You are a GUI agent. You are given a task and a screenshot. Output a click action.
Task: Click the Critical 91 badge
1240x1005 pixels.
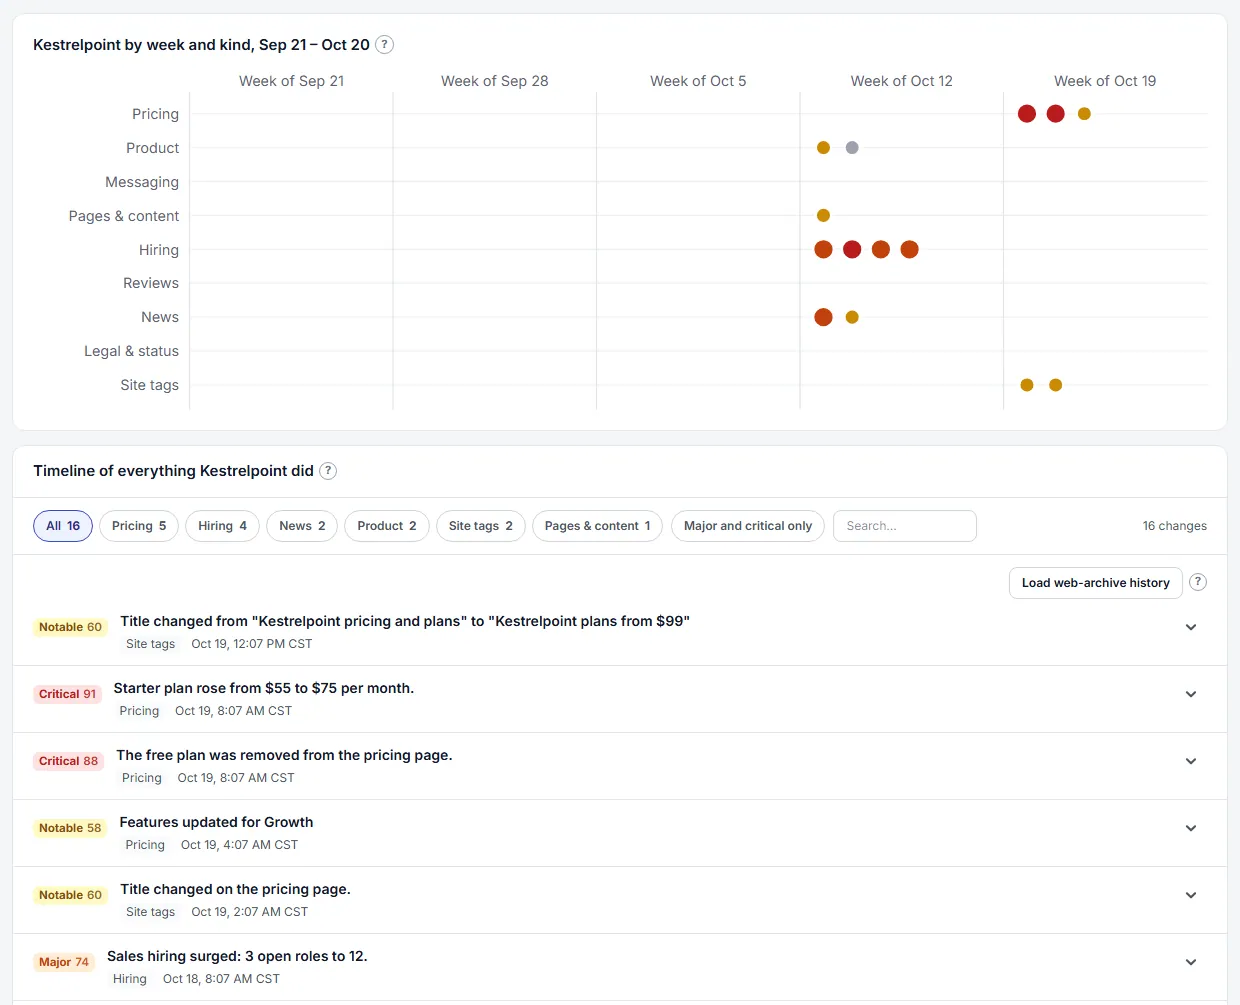pyautogui.click(x=68, y=694)
